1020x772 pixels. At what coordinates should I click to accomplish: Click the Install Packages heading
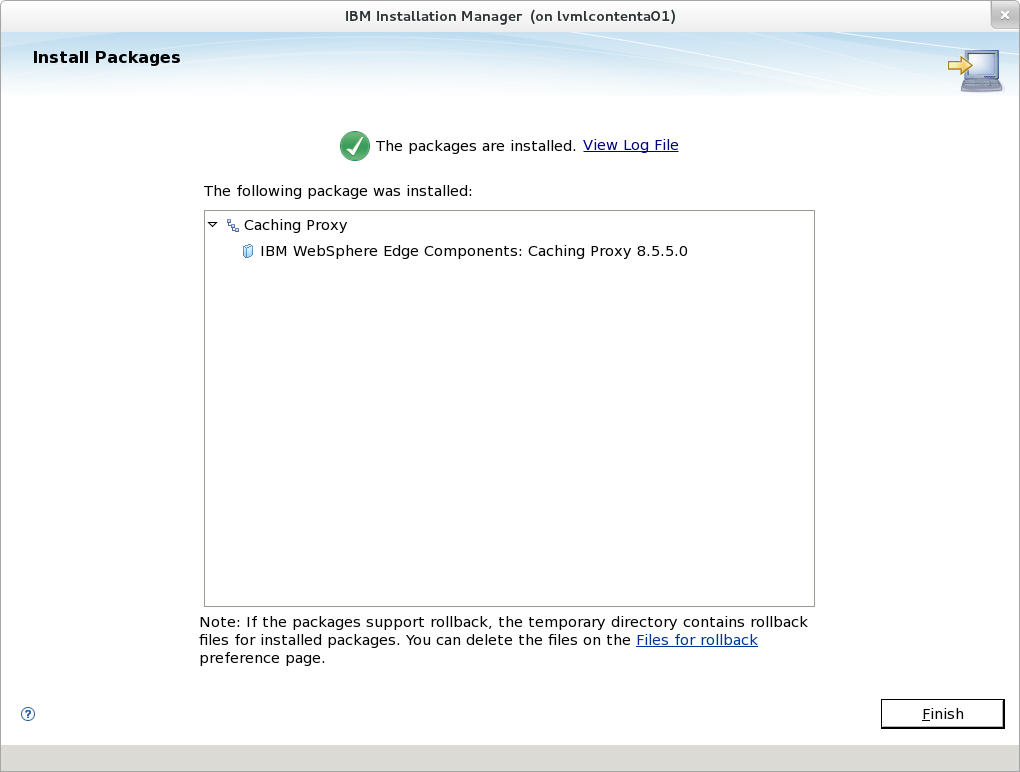coord(107,57)
